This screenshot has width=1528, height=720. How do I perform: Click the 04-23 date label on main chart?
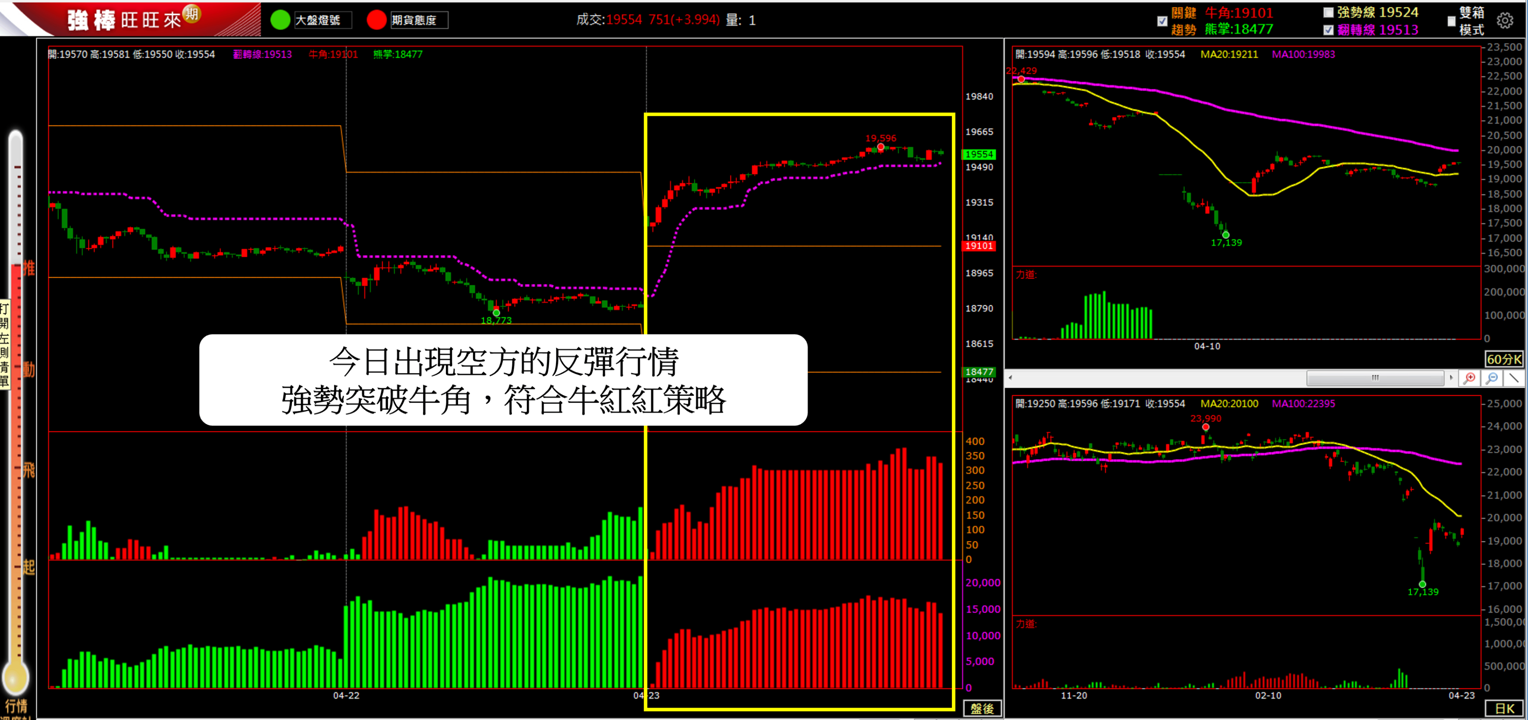(646, 694)
